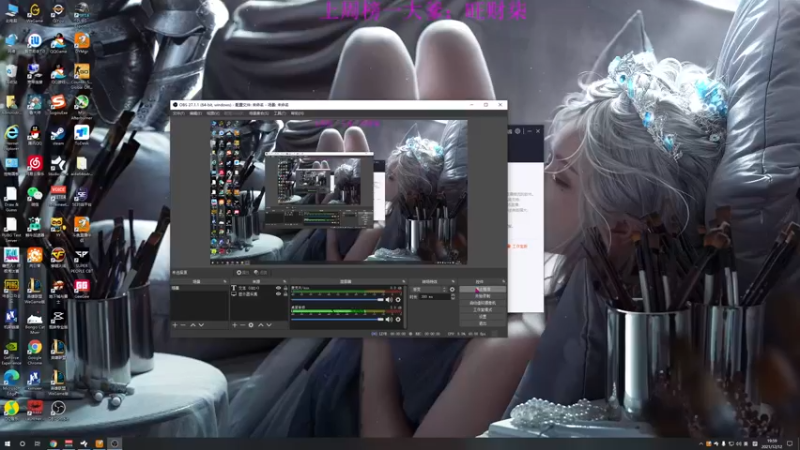
Task: Float the Sources dock panel
Action: (x=284, y=282)
